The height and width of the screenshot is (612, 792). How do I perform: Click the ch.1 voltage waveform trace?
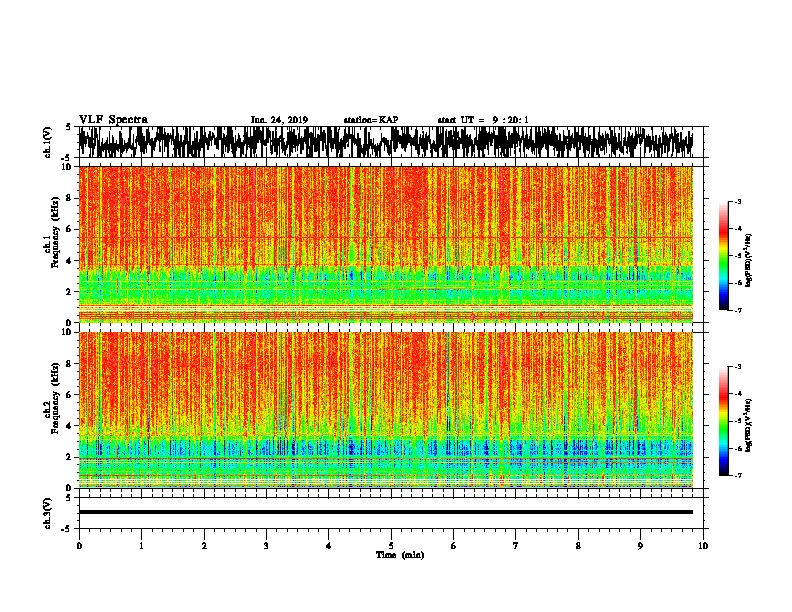pyautogui.click(x=385, y=141)
